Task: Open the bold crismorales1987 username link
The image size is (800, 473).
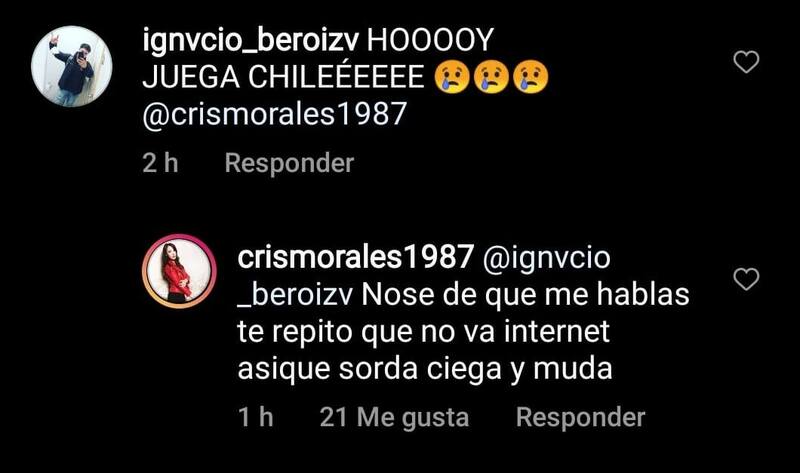Action: tap(356, 257)
